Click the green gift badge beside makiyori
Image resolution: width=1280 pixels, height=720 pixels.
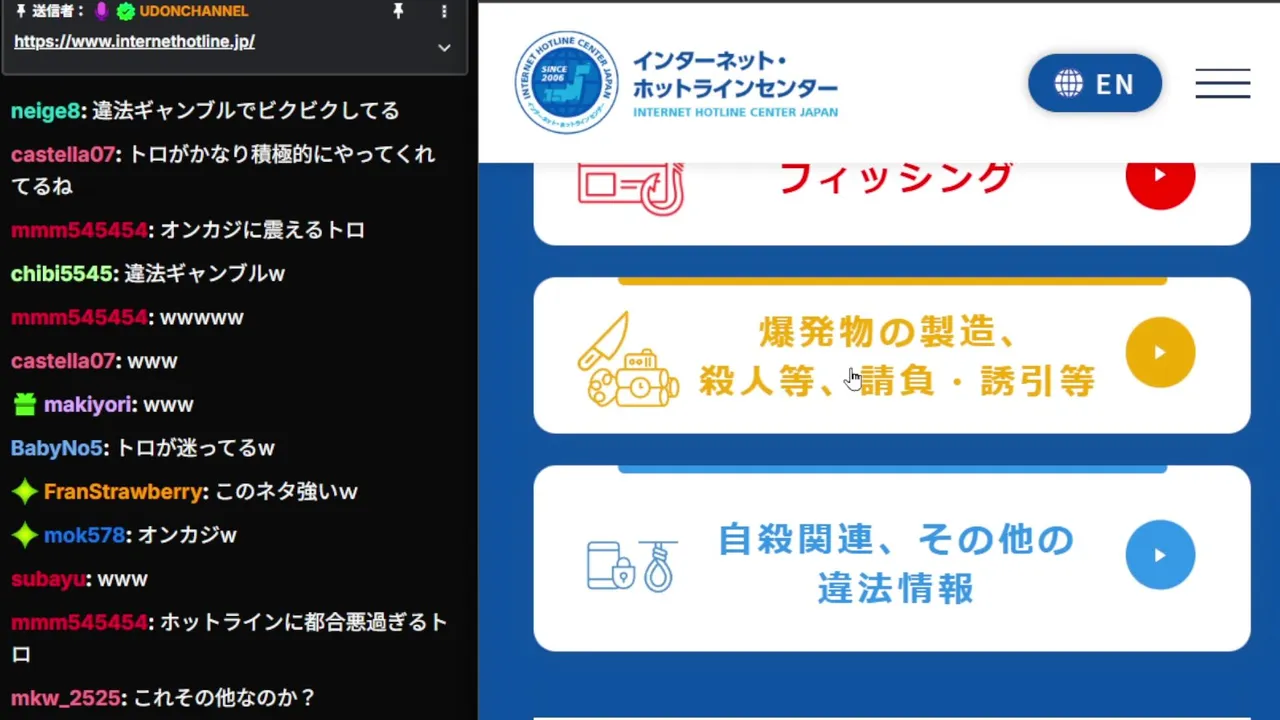tap(25, 405)
